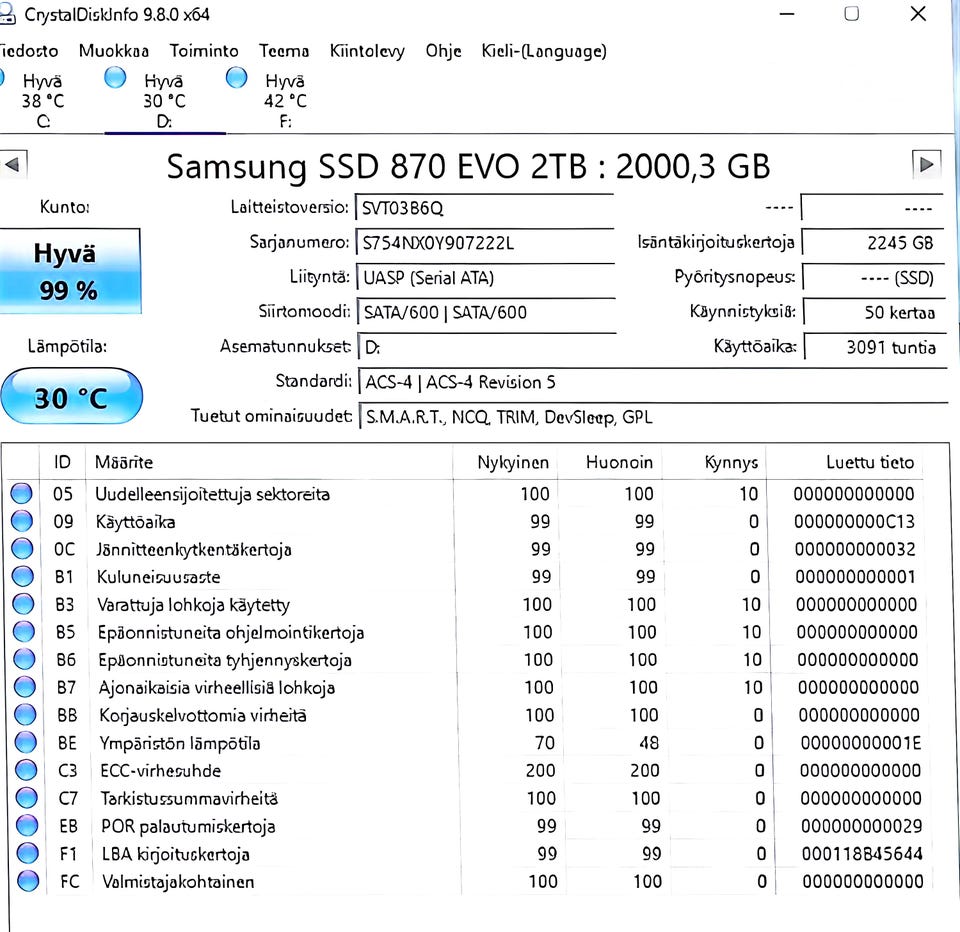This screenshot has width=960, height=932.
Task: Select the D: drive status orb
Action: 115,78
